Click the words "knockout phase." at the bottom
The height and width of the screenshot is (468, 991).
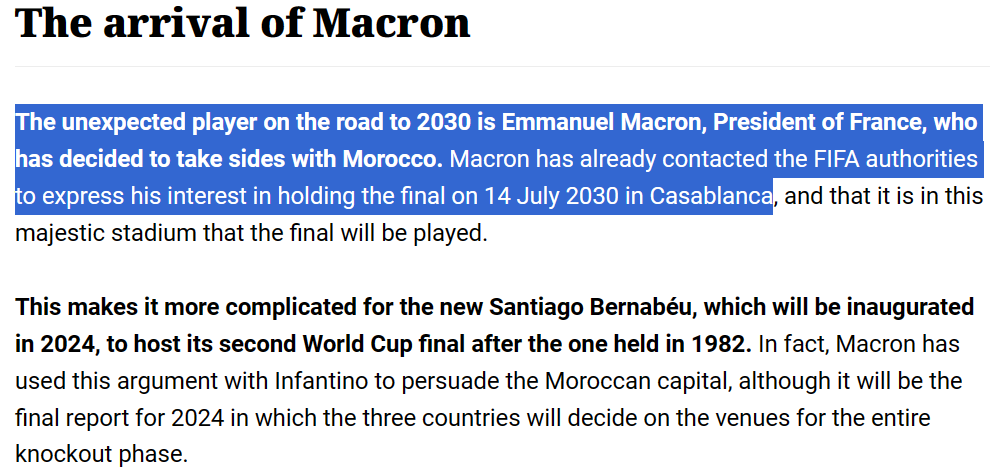coord(102,455)
